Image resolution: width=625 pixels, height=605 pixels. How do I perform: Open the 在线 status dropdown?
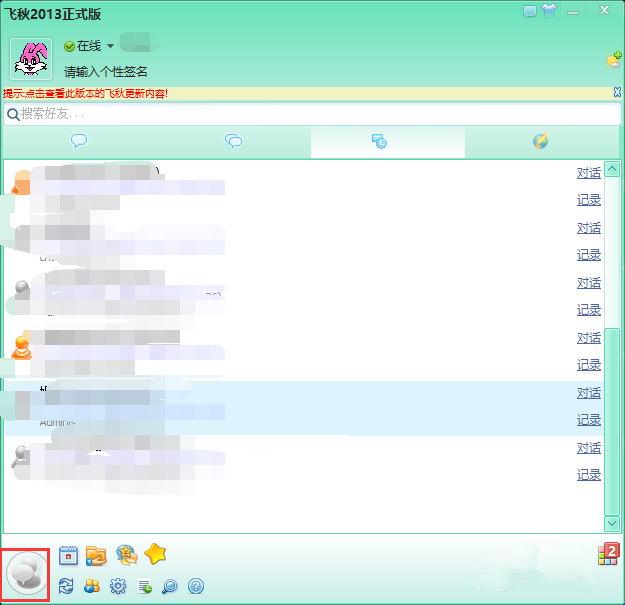point(89,46)
